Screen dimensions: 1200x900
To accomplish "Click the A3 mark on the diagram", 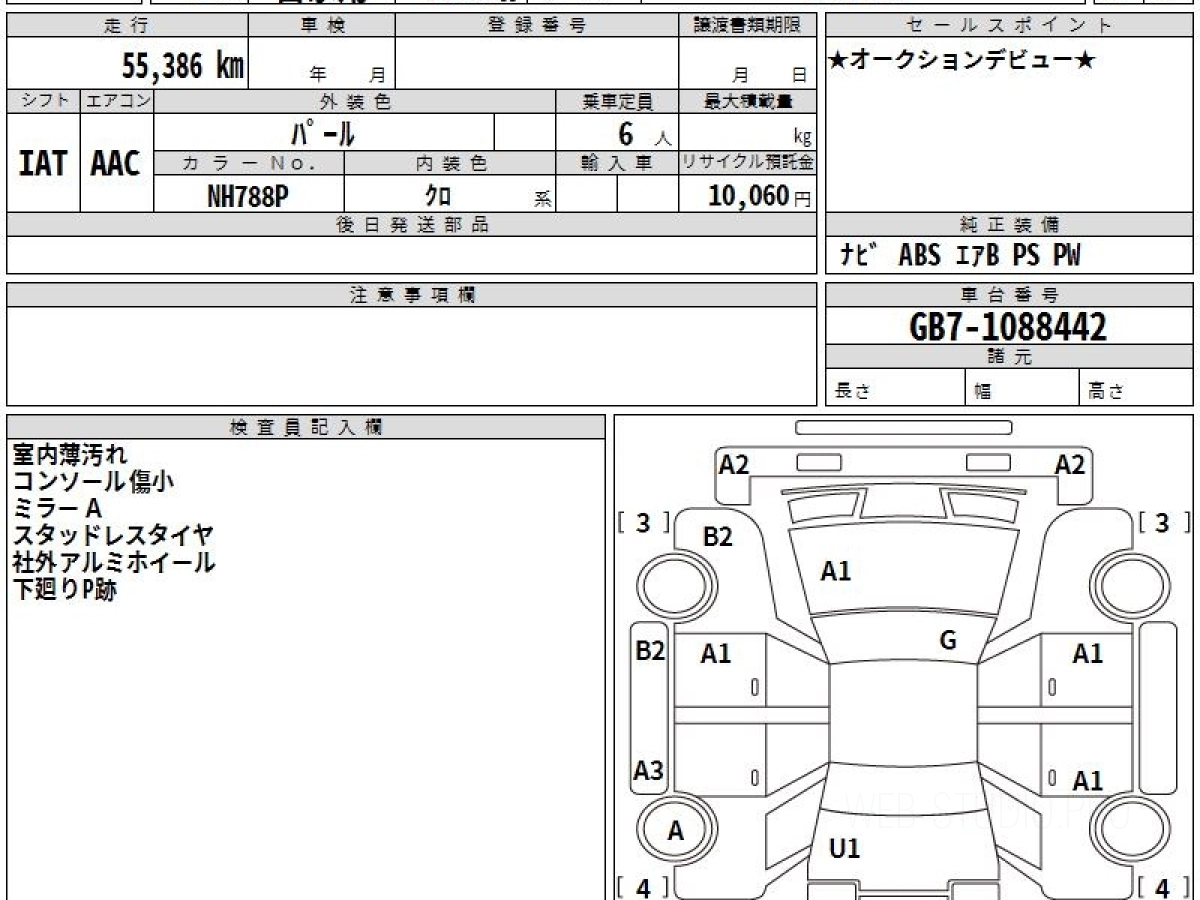I will click(649, 771).
